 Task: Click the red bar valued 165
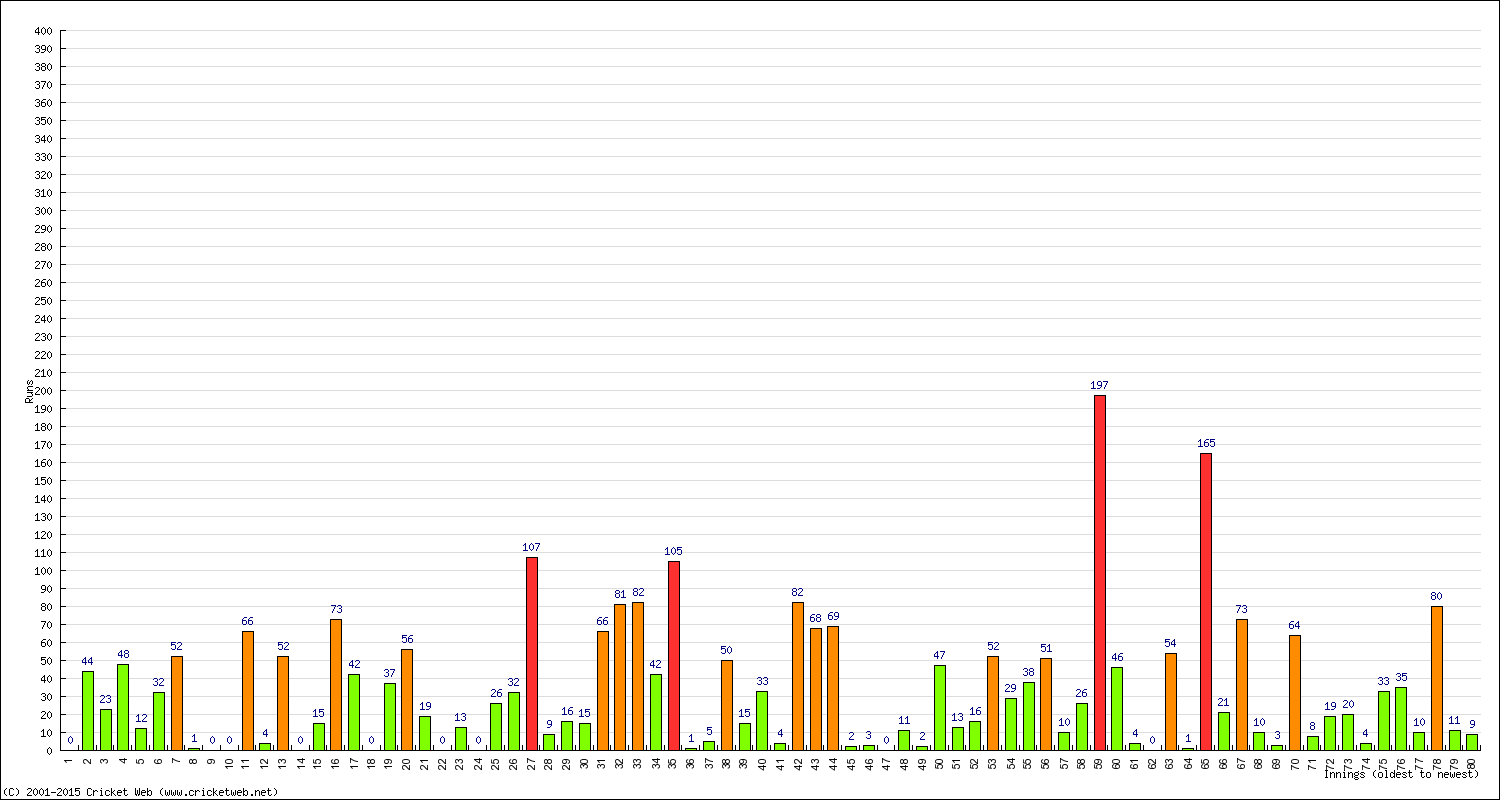point(1206,602)
